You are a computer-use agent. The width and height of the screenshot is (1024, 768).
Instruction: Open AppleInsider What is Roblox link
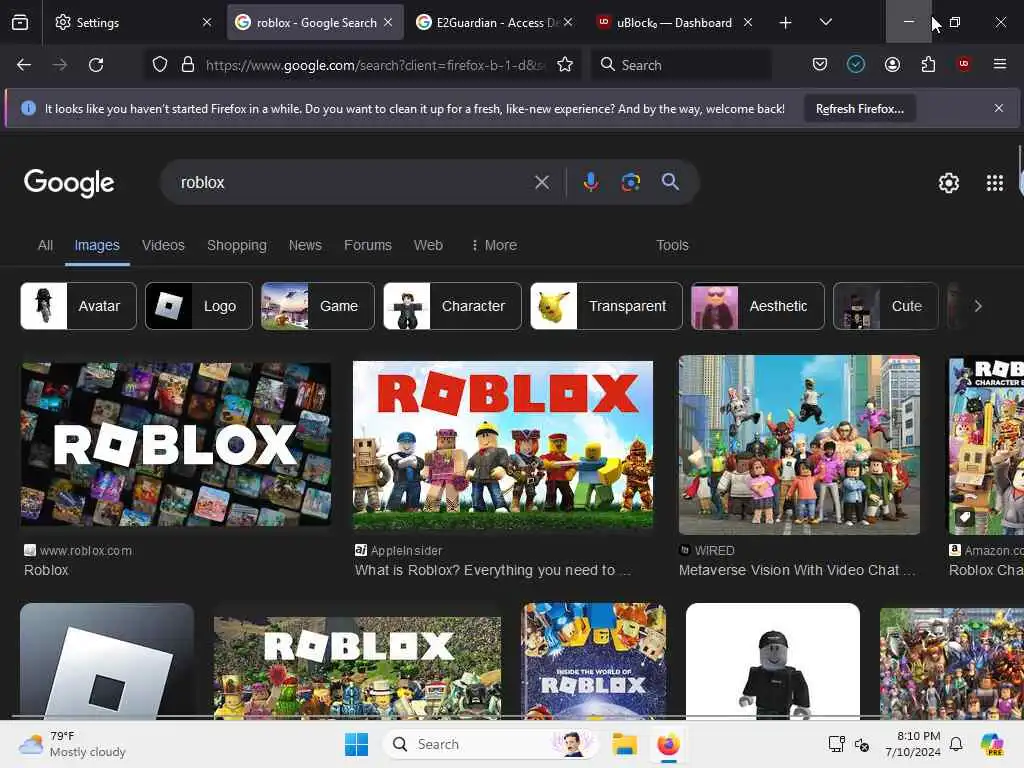tap(493, 560)
